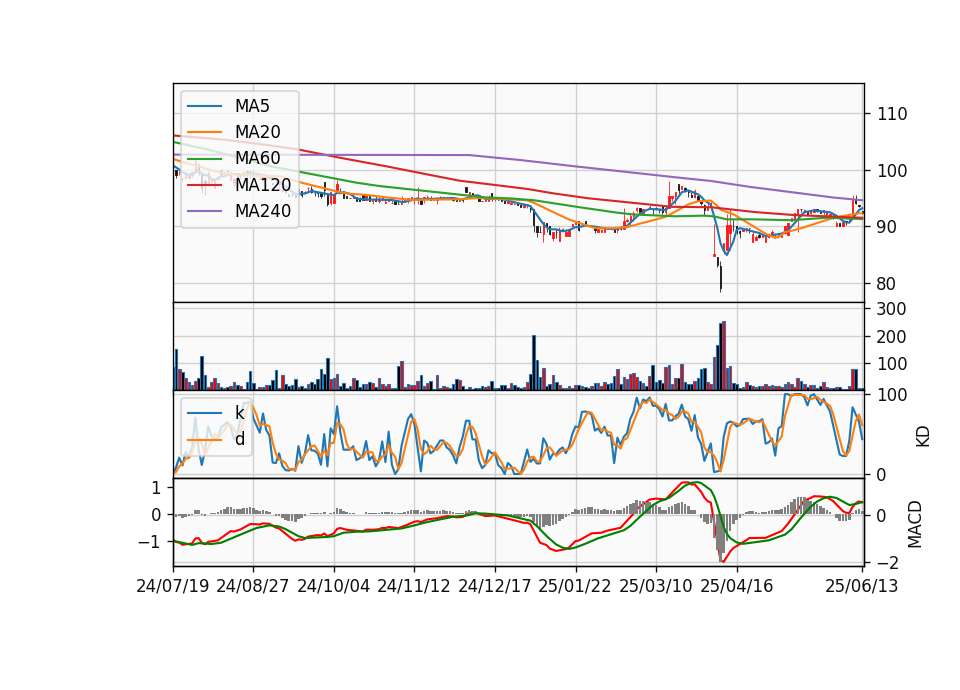Click the 24/08/27 date tick label
This screenshot has width=960, height=690.
[253, 586]
